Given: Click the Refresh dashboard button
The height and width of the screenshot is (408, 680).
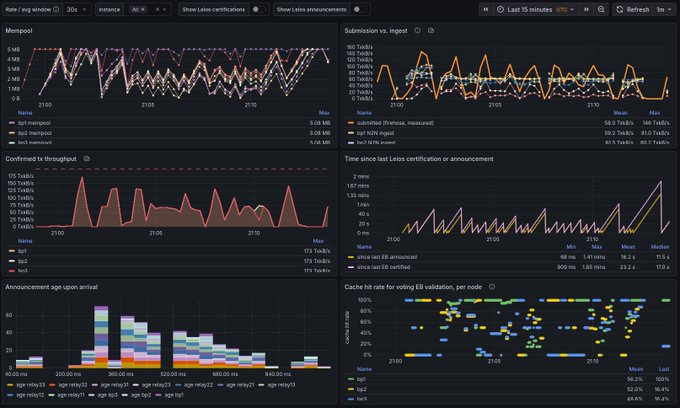Looking at the screenshot, I should (633, 9).
